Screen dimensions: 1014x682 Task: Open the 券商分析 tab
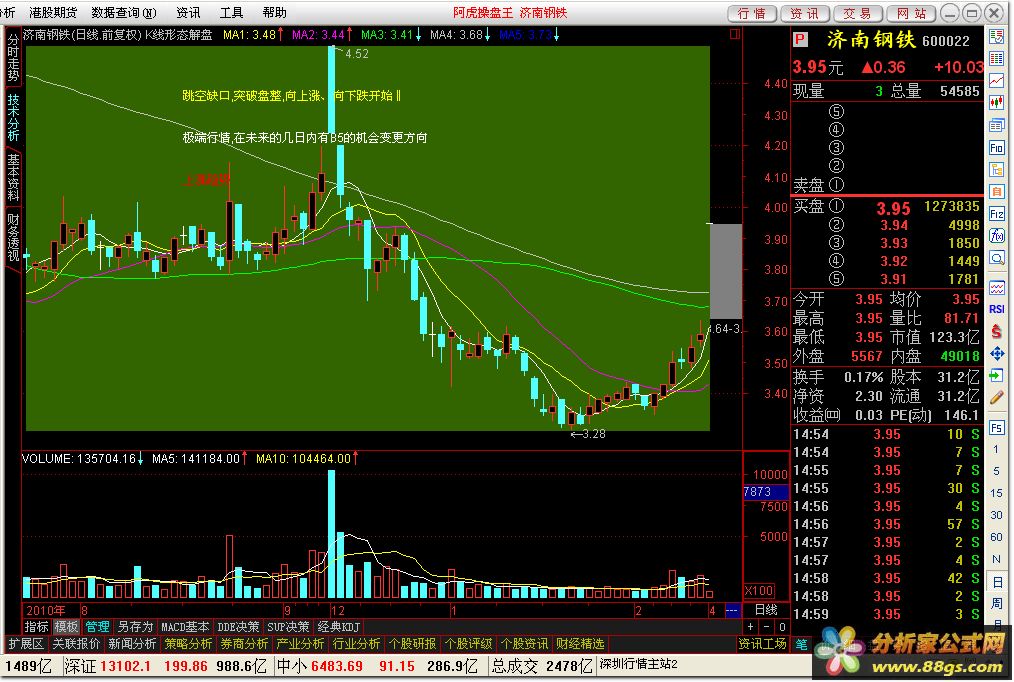pos(244,644)
